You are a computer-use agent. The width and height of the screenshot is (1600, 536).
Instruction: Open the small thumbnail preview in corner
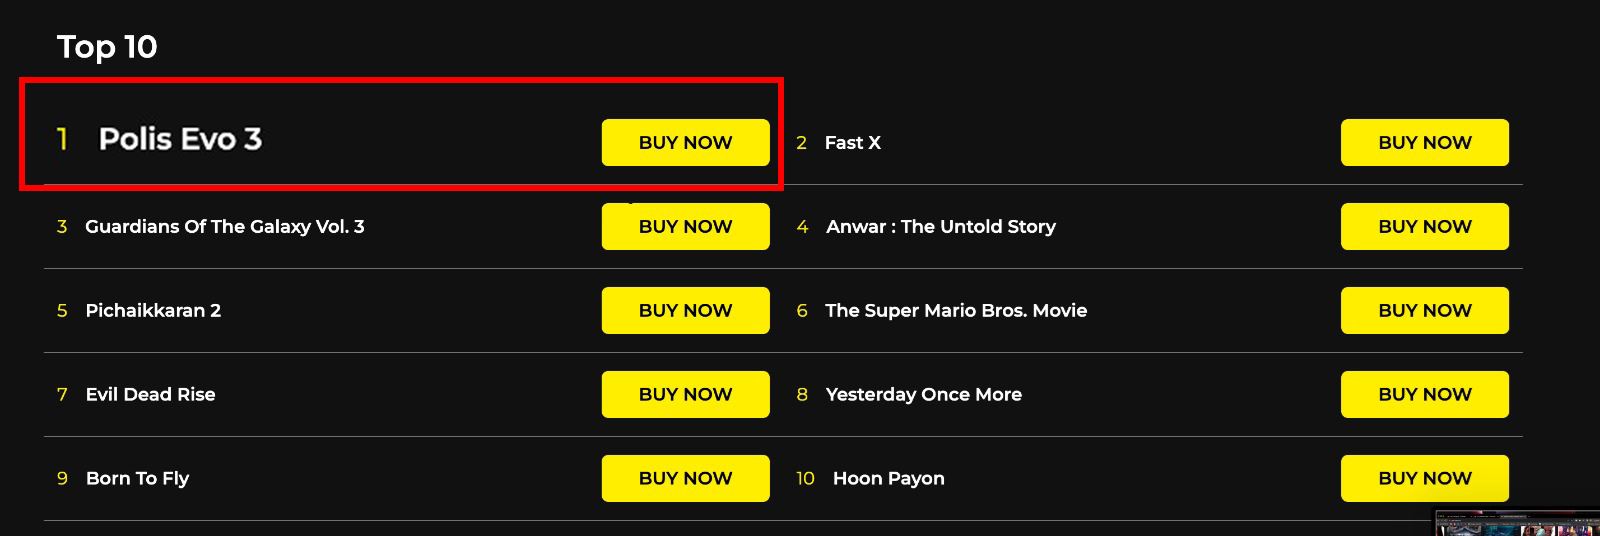(x=1516, y=523)
